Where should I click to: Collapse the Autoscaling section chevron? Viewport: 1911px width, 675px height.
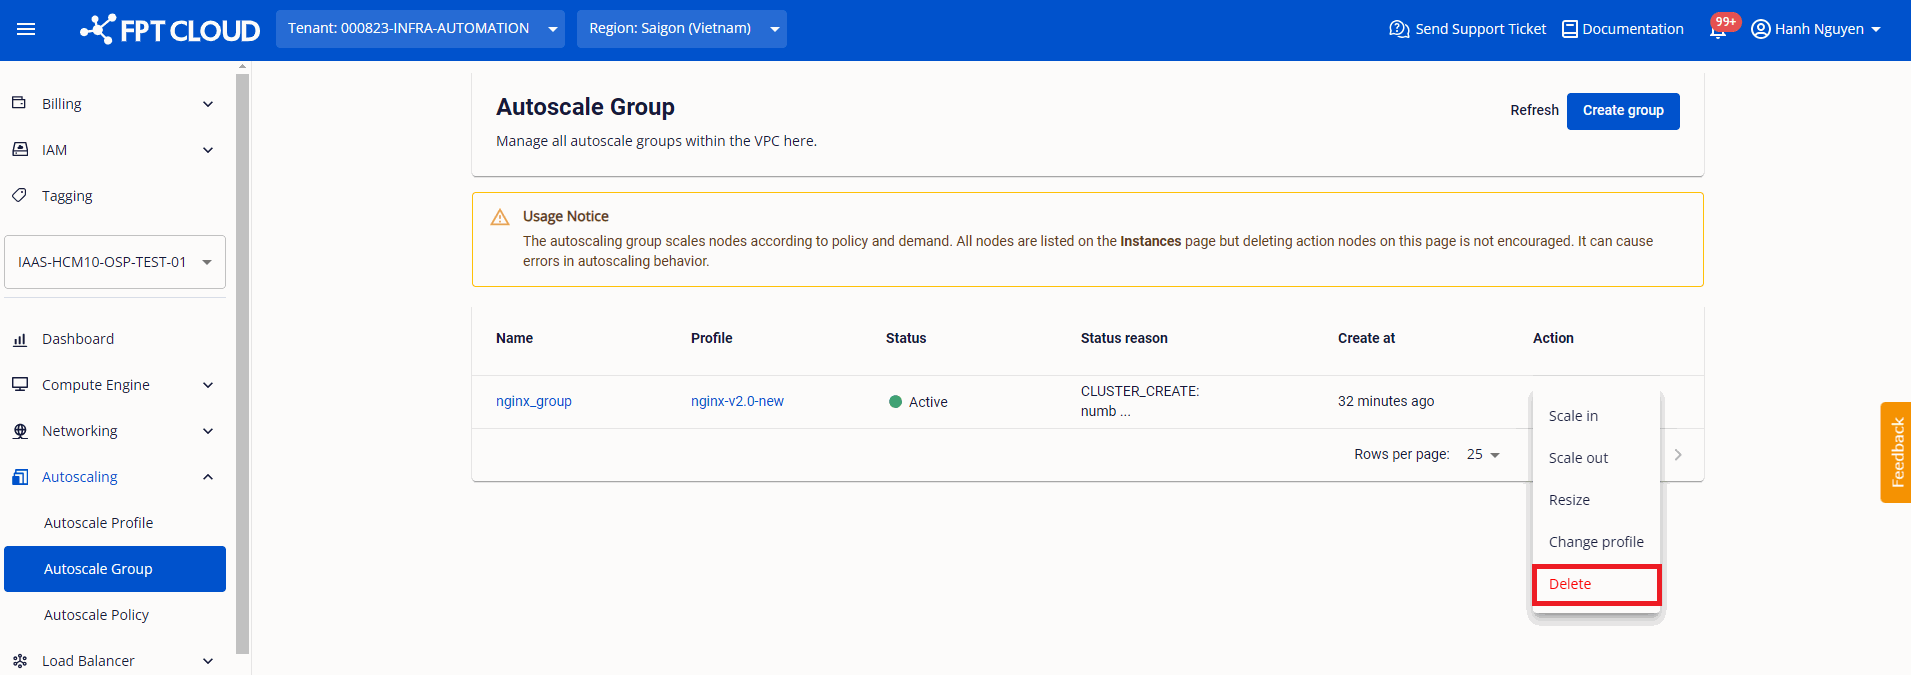[x=208, y=477]
